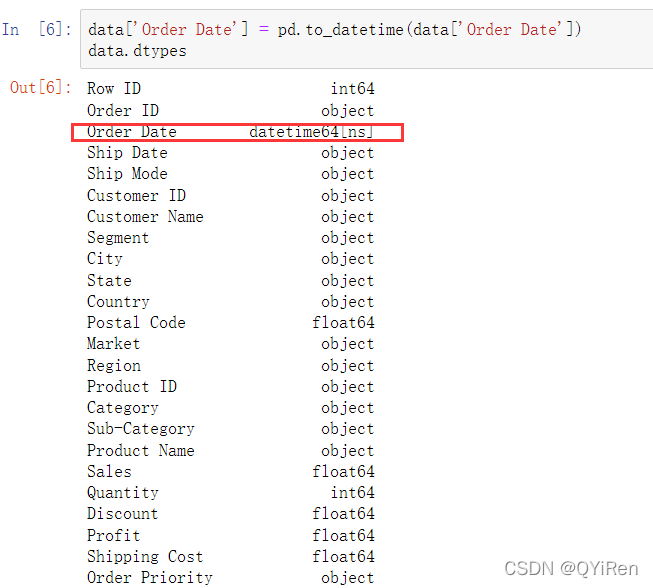Click the 'State' row label
This screenshot has height=588, width=653.
tap(109, 280)
